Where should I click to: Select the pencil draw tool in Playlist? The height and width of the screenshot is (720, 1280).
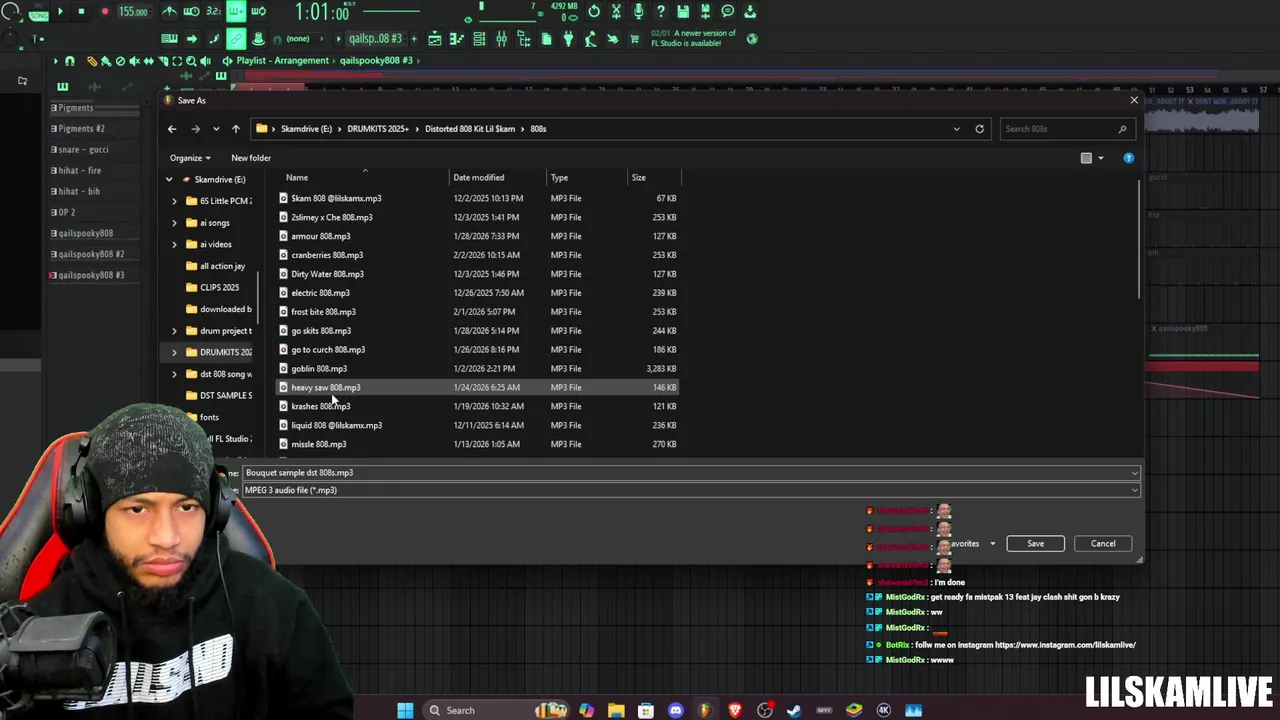(x=92, y=61)
